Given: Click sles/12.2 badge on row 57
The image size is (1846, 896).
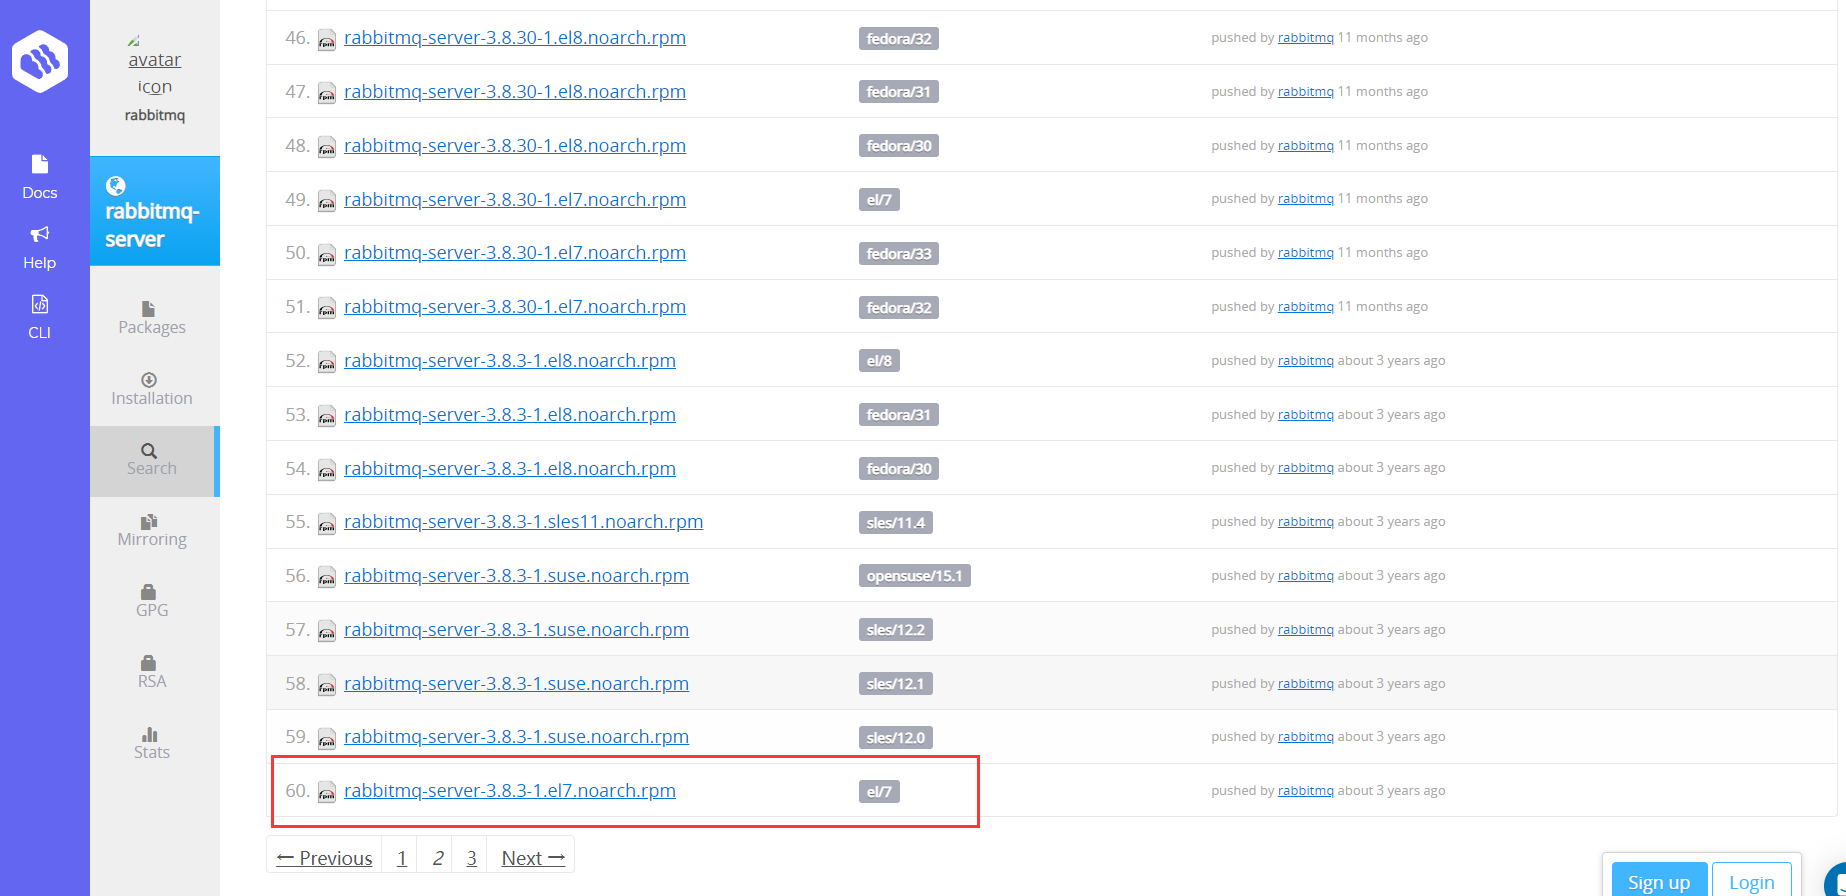Looking at the screenshot, I should [x=896, y=630].
